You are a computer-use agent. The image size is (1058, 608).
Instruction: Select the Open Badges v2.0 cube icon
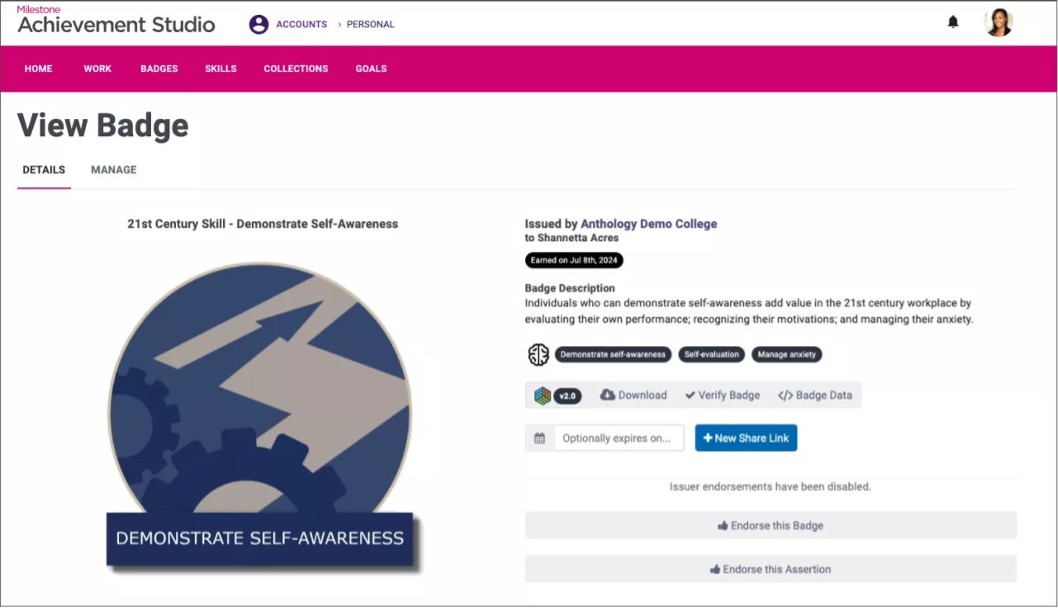tap(541, 395)
